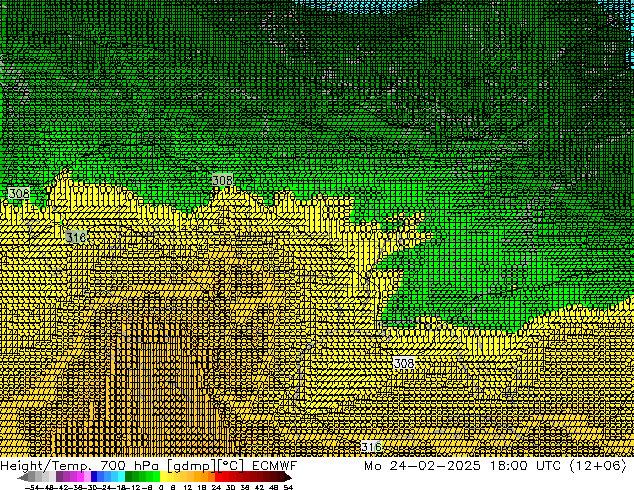Viewport: 634px width, 490px height.
Task: Click the right dark arrowhead of the color scale
Action: click(287, 477)
